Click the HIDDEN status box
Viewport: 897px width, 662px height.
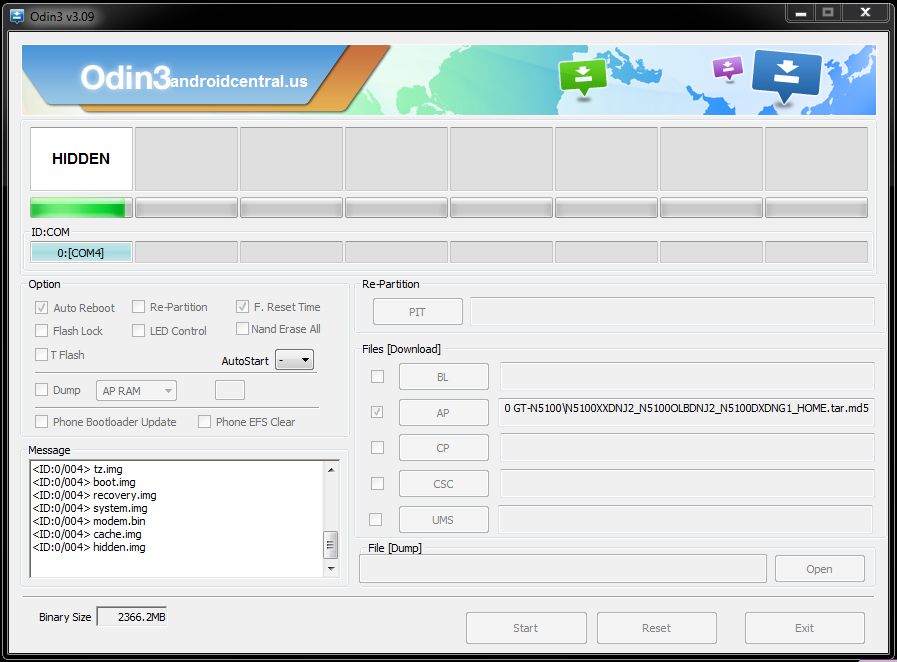(81, 158)
